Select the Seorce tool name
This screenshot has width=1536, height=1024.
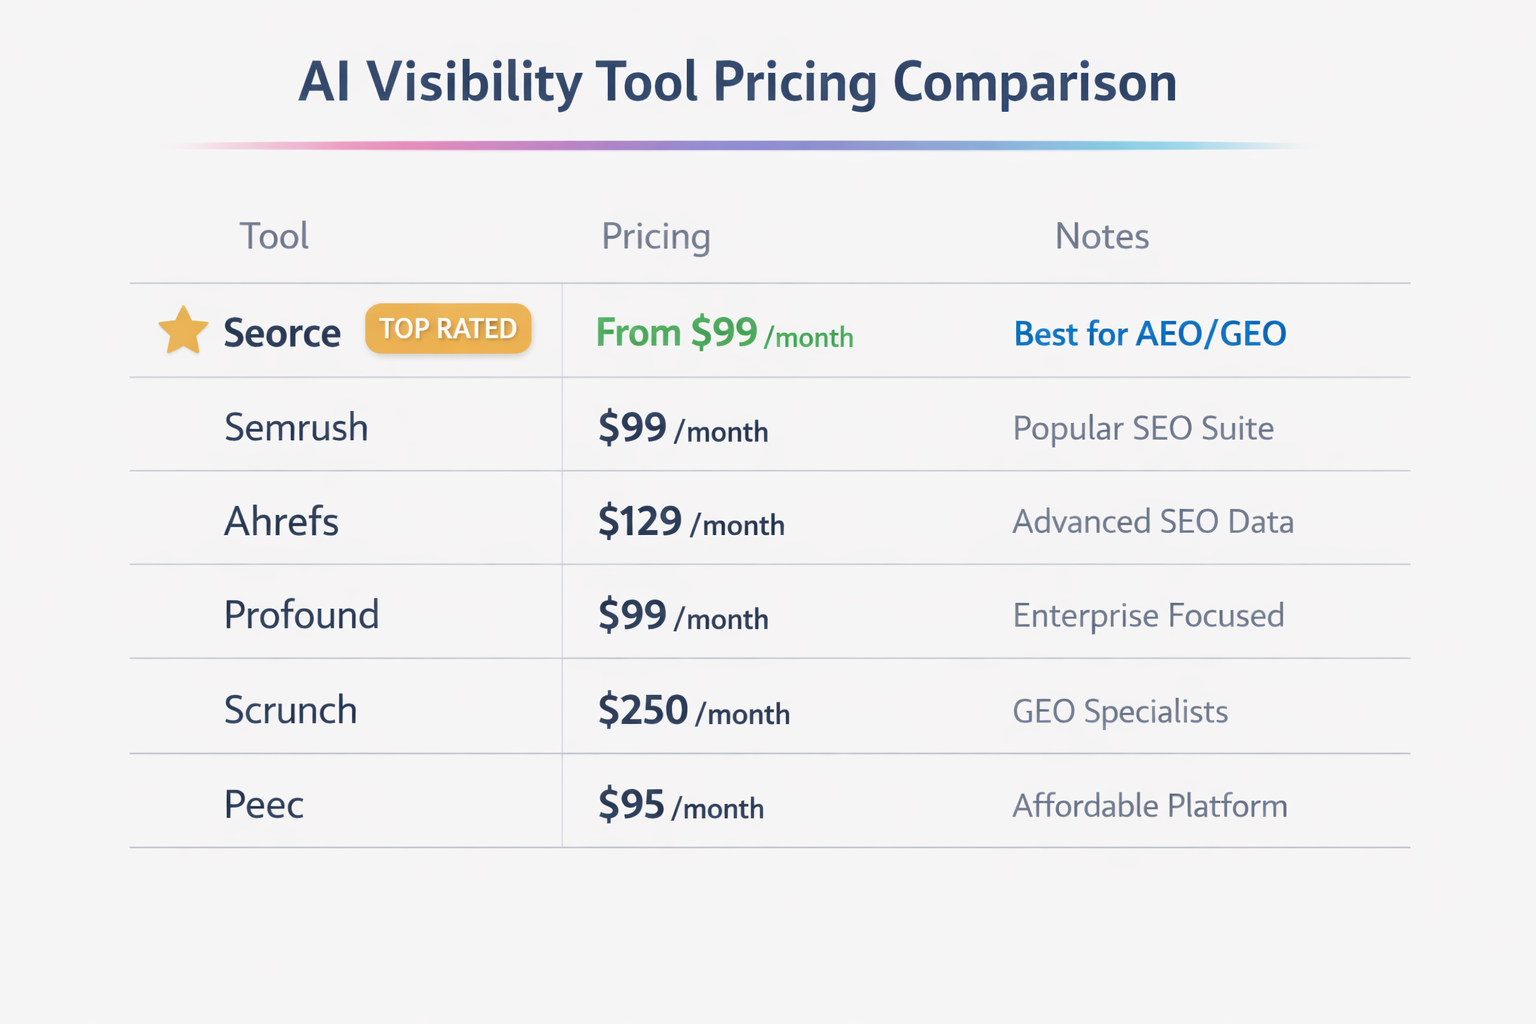[282, 333]
